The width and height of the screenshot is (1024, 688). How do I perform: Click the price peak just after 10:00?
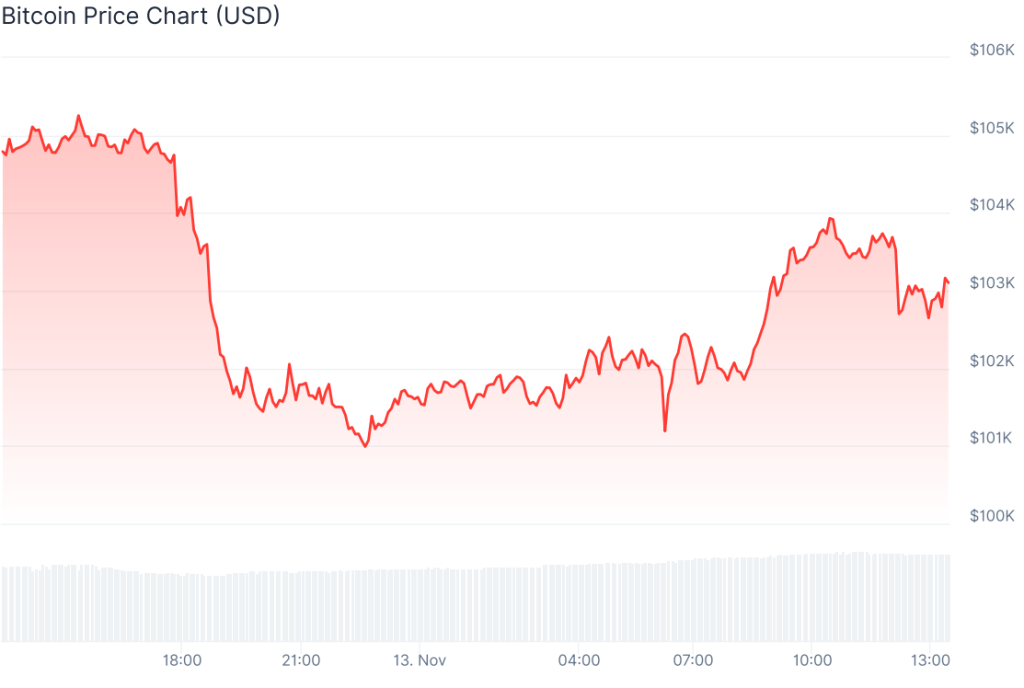(830, 218)
